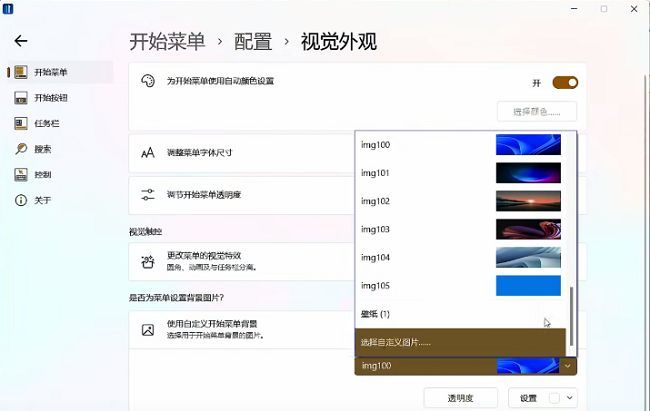The height and width of the screenshot is (411, 650).
Task: Click the color palette icon
Action: pyautogui.click(x=148, y=81)
